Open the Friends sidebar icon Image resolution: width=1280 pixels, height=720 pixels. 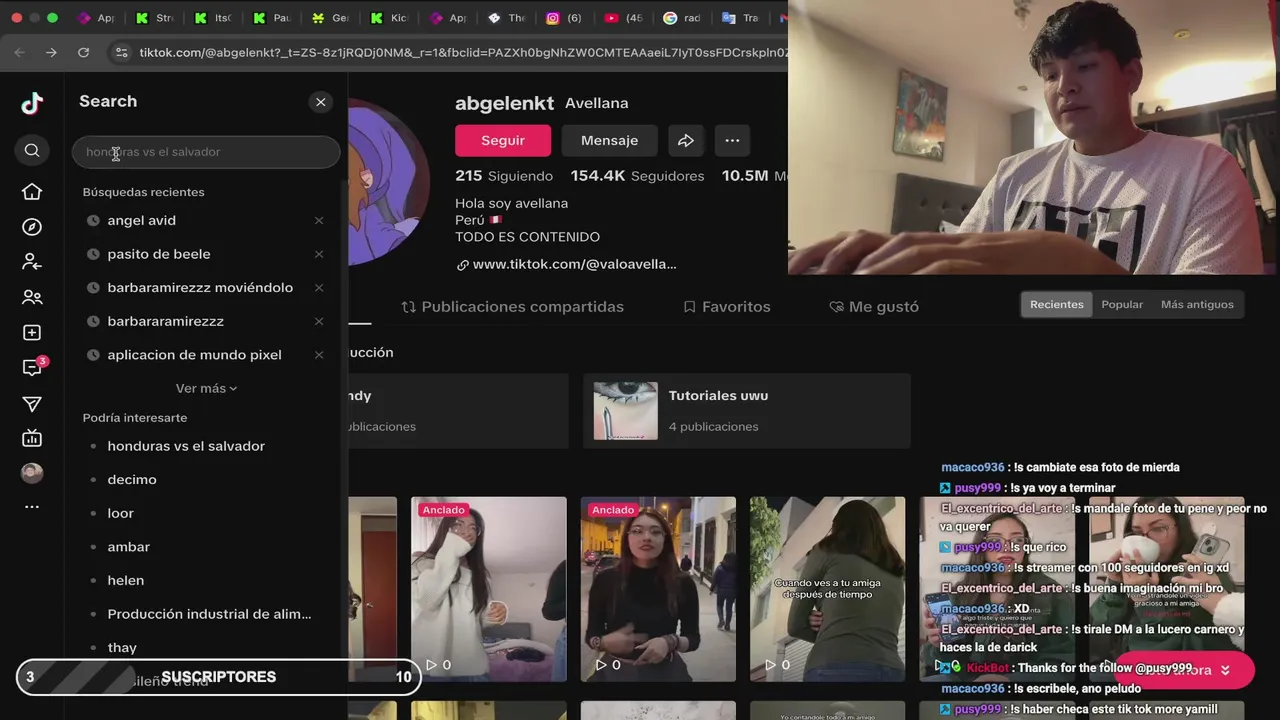(32, 297)
